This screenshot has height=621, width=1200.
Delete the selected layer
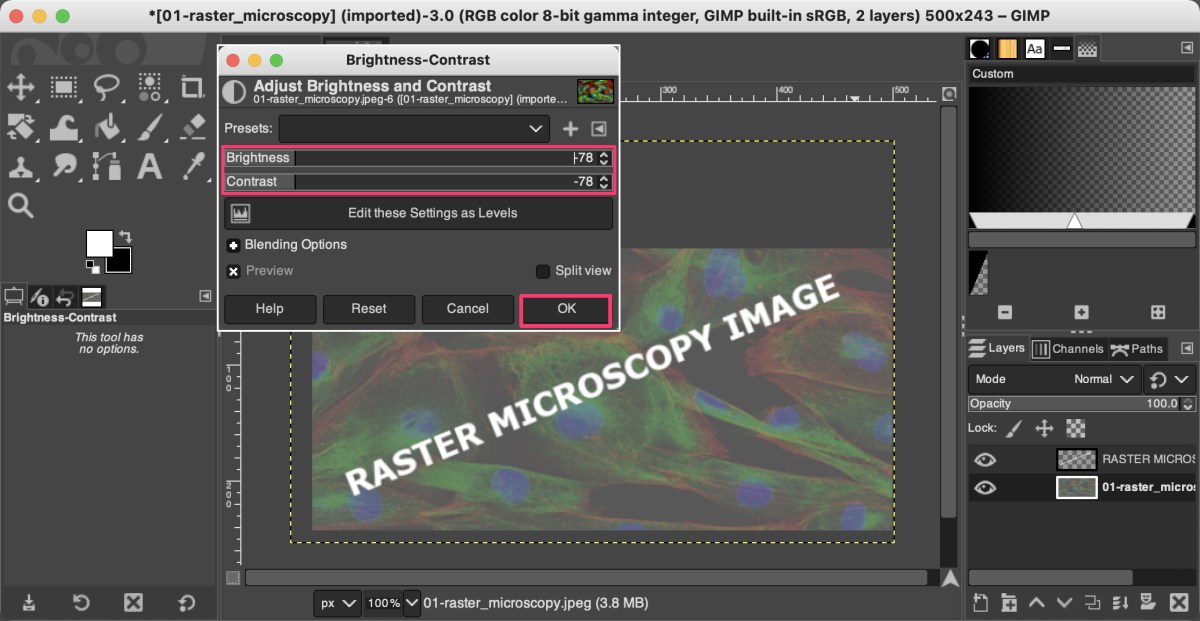click(1178, 602)
